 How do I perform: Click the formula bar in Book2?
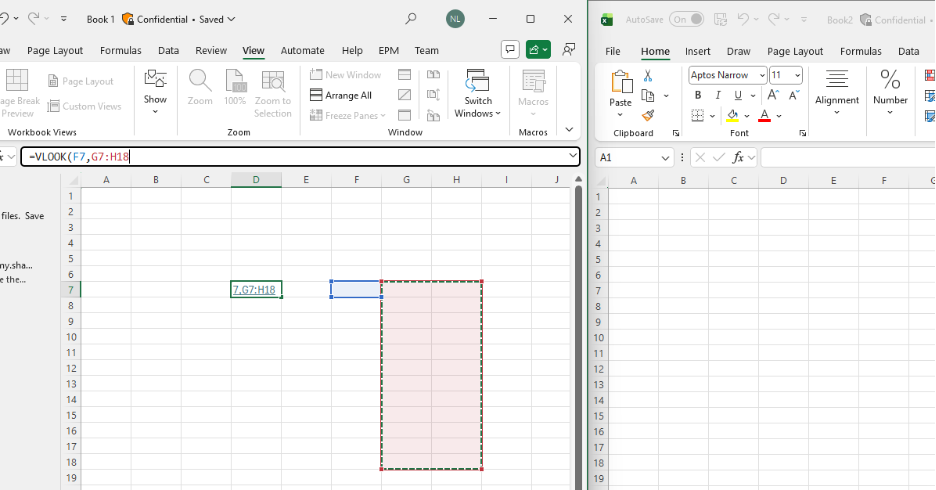[848, 158]
